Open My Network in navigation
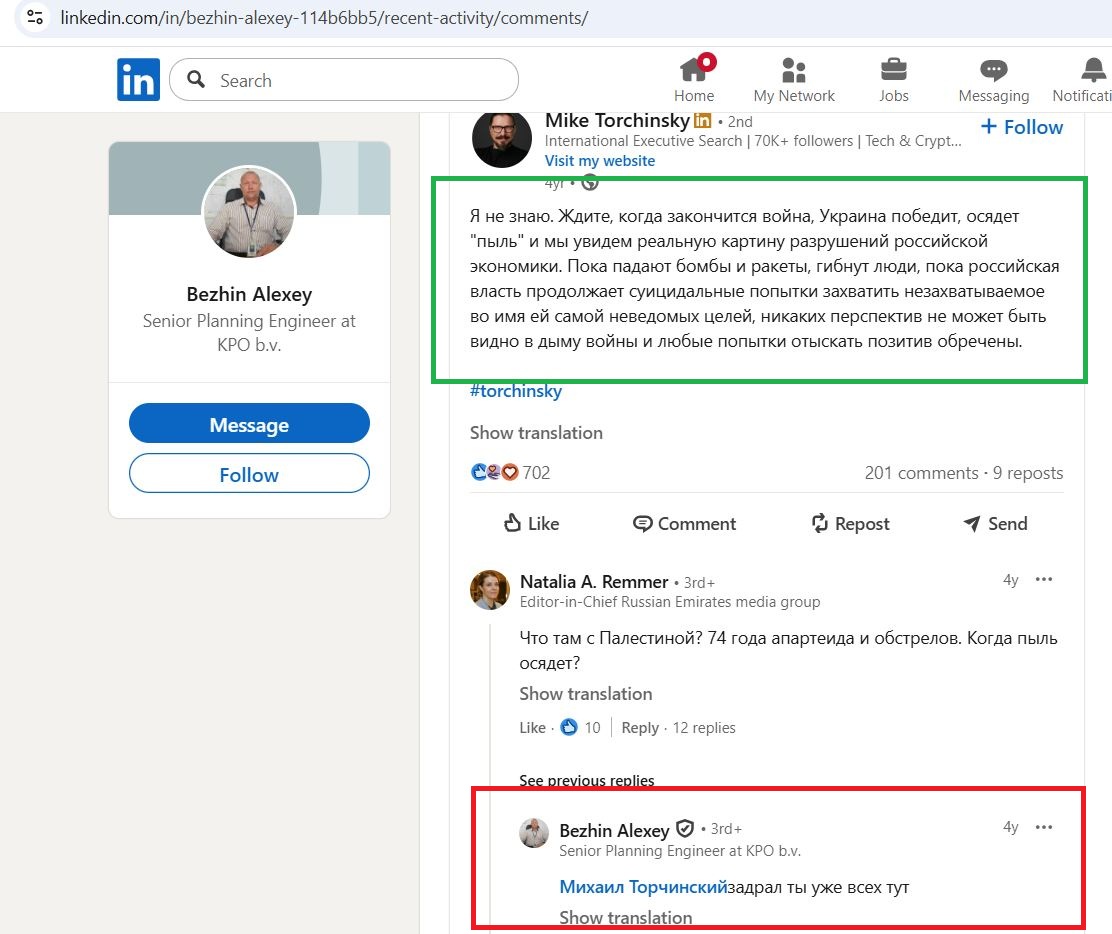 pyautogui.click(x=794, y=79)
